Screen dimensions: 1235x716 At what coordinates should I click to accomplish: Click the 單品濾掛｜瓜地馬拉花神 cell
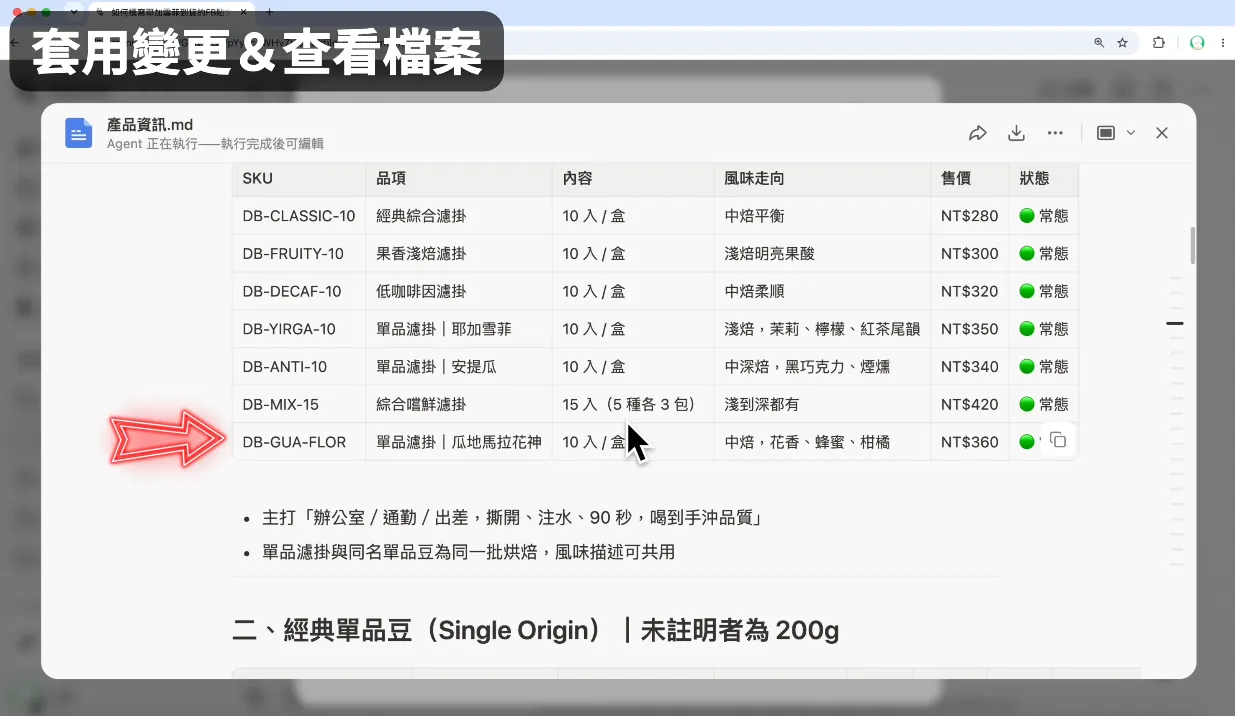pyautogui.click(x=459, y=442)
